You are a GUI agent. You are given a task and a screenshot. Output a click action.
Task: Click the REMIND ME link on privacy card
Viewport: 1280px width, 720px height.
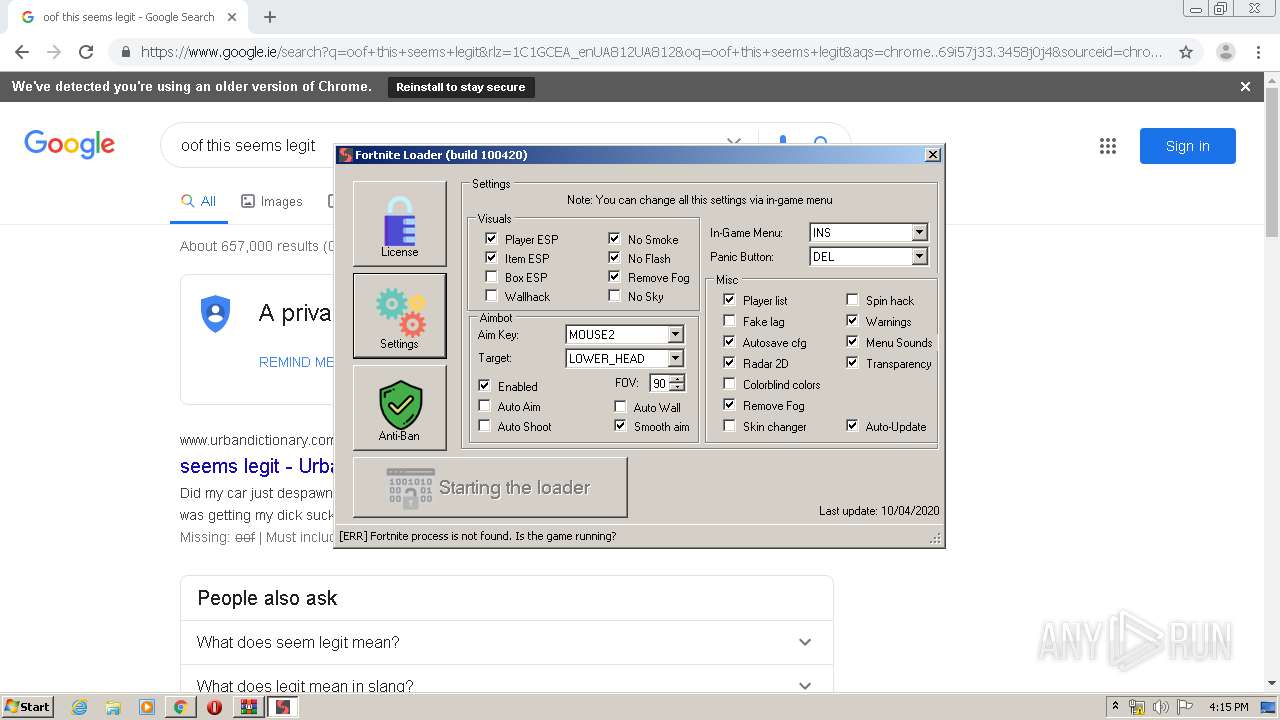tap(296, 362)
